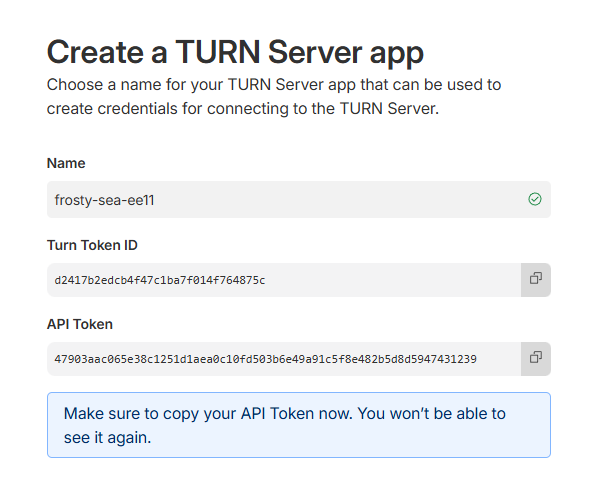Copy the Turn Token ID to clipboard

click(x=536, y=280)
